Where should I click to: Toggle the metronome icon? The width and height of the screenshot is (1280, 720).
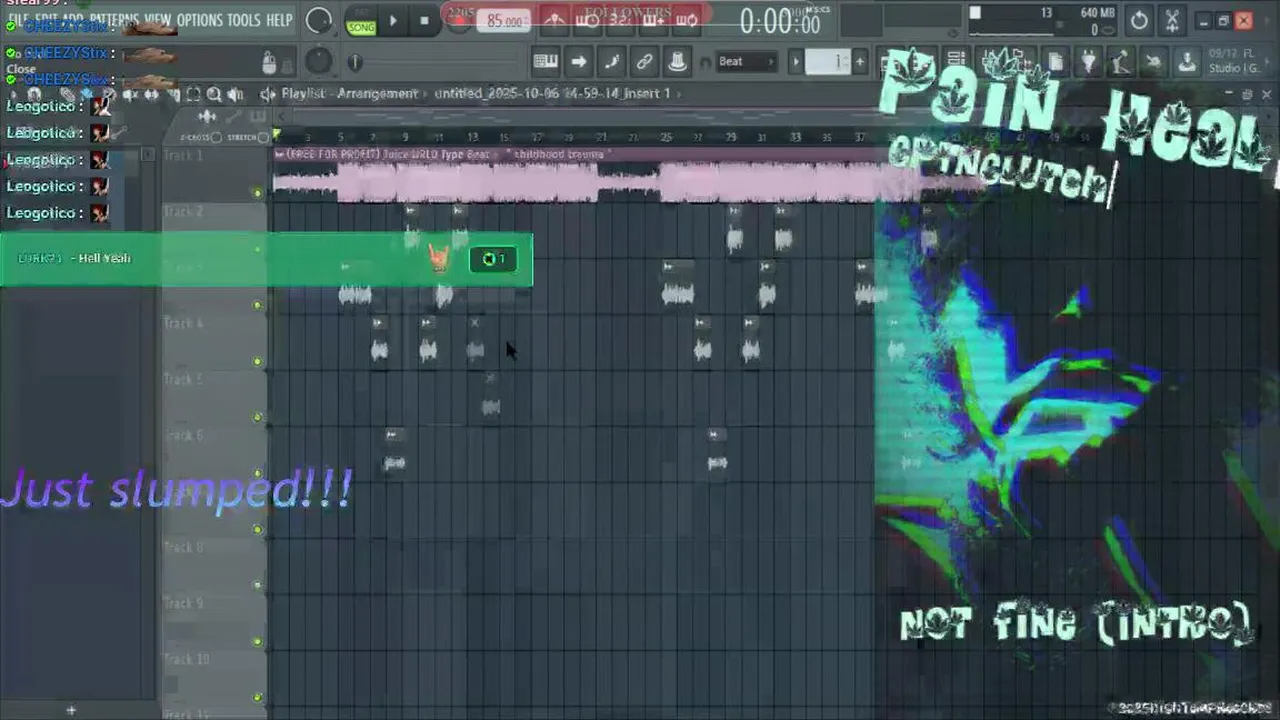pos(554,20)
